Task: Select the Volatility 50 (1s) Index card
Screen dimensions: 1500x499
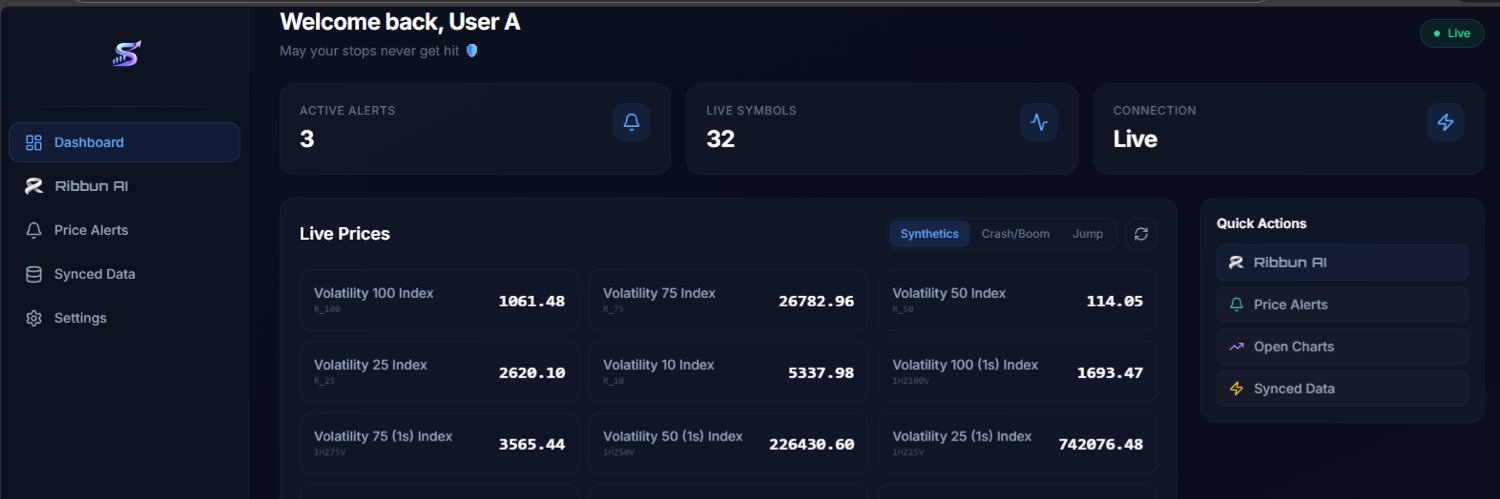Action: 728,443
